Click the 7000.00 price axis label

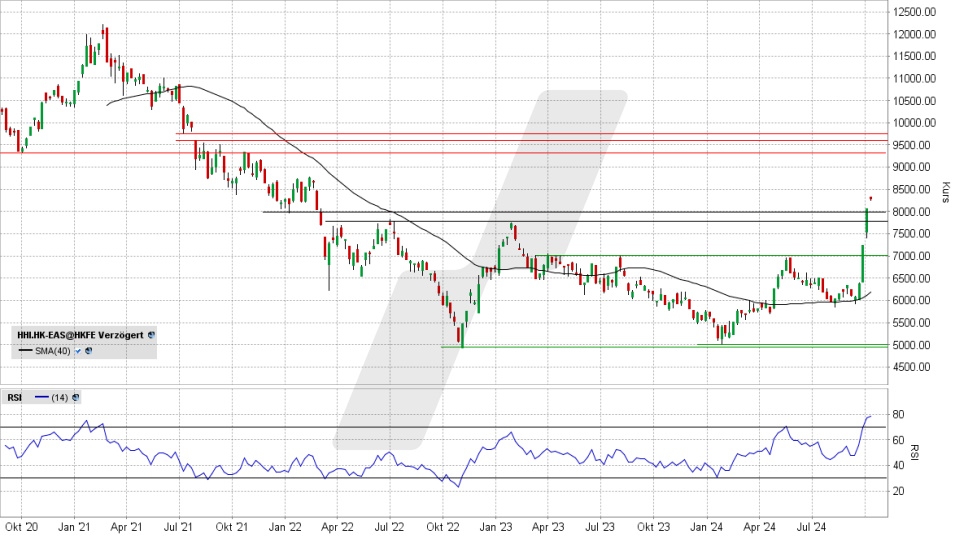pos(912,256)
